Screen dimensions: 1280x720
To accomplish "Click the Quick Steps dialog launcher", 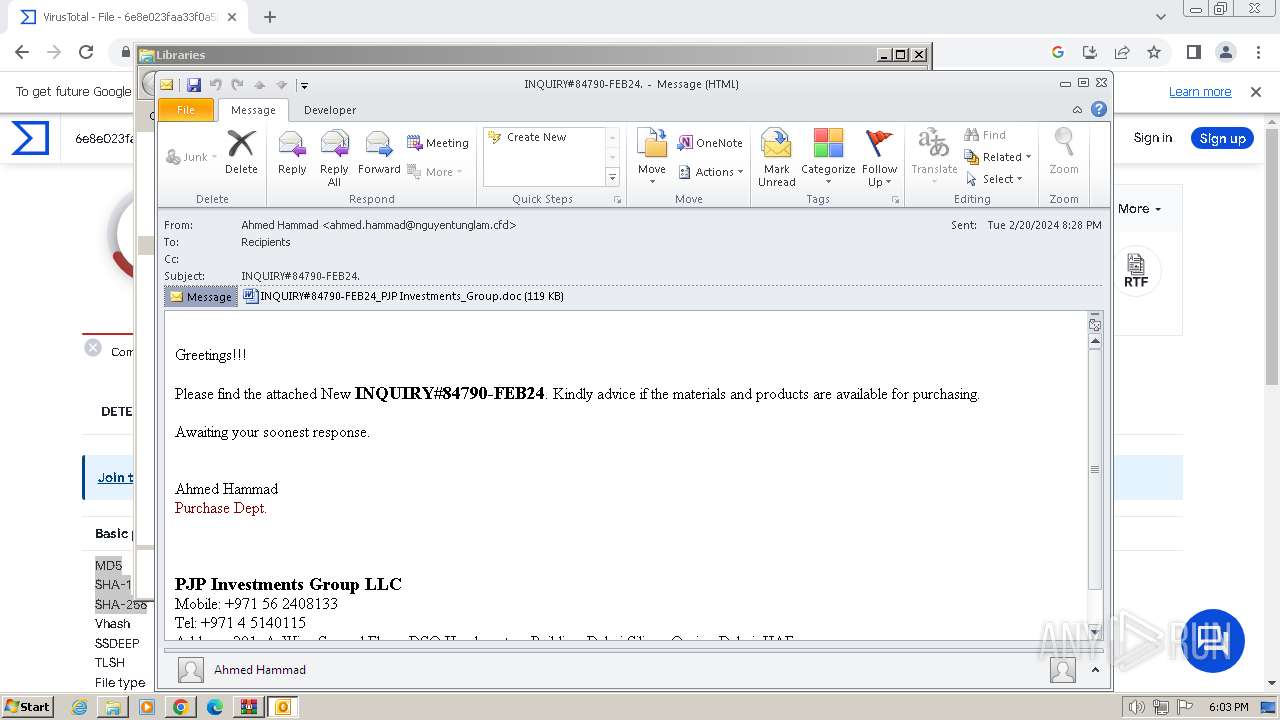I will 617,200.
